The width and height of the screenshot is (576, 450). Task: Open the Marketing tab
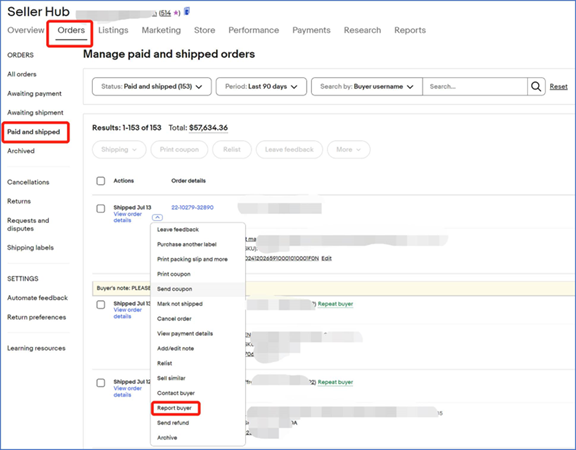coord(161,30)
